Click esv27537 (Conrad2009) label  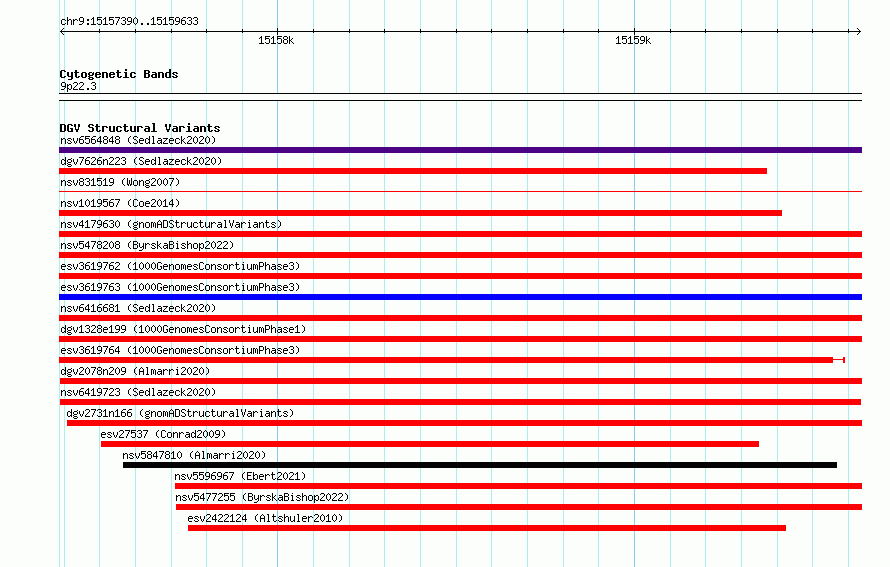(x=163, y=434)
